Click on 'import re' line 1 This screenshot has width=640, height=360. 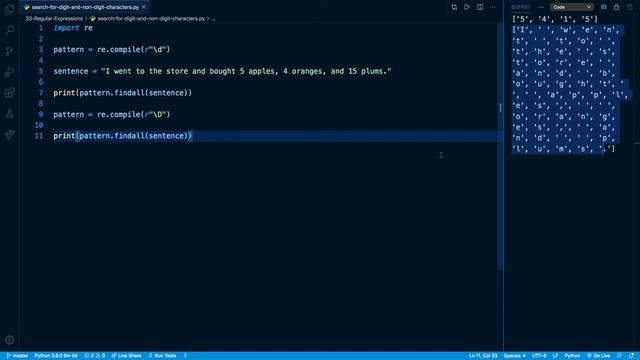(73, 28)
